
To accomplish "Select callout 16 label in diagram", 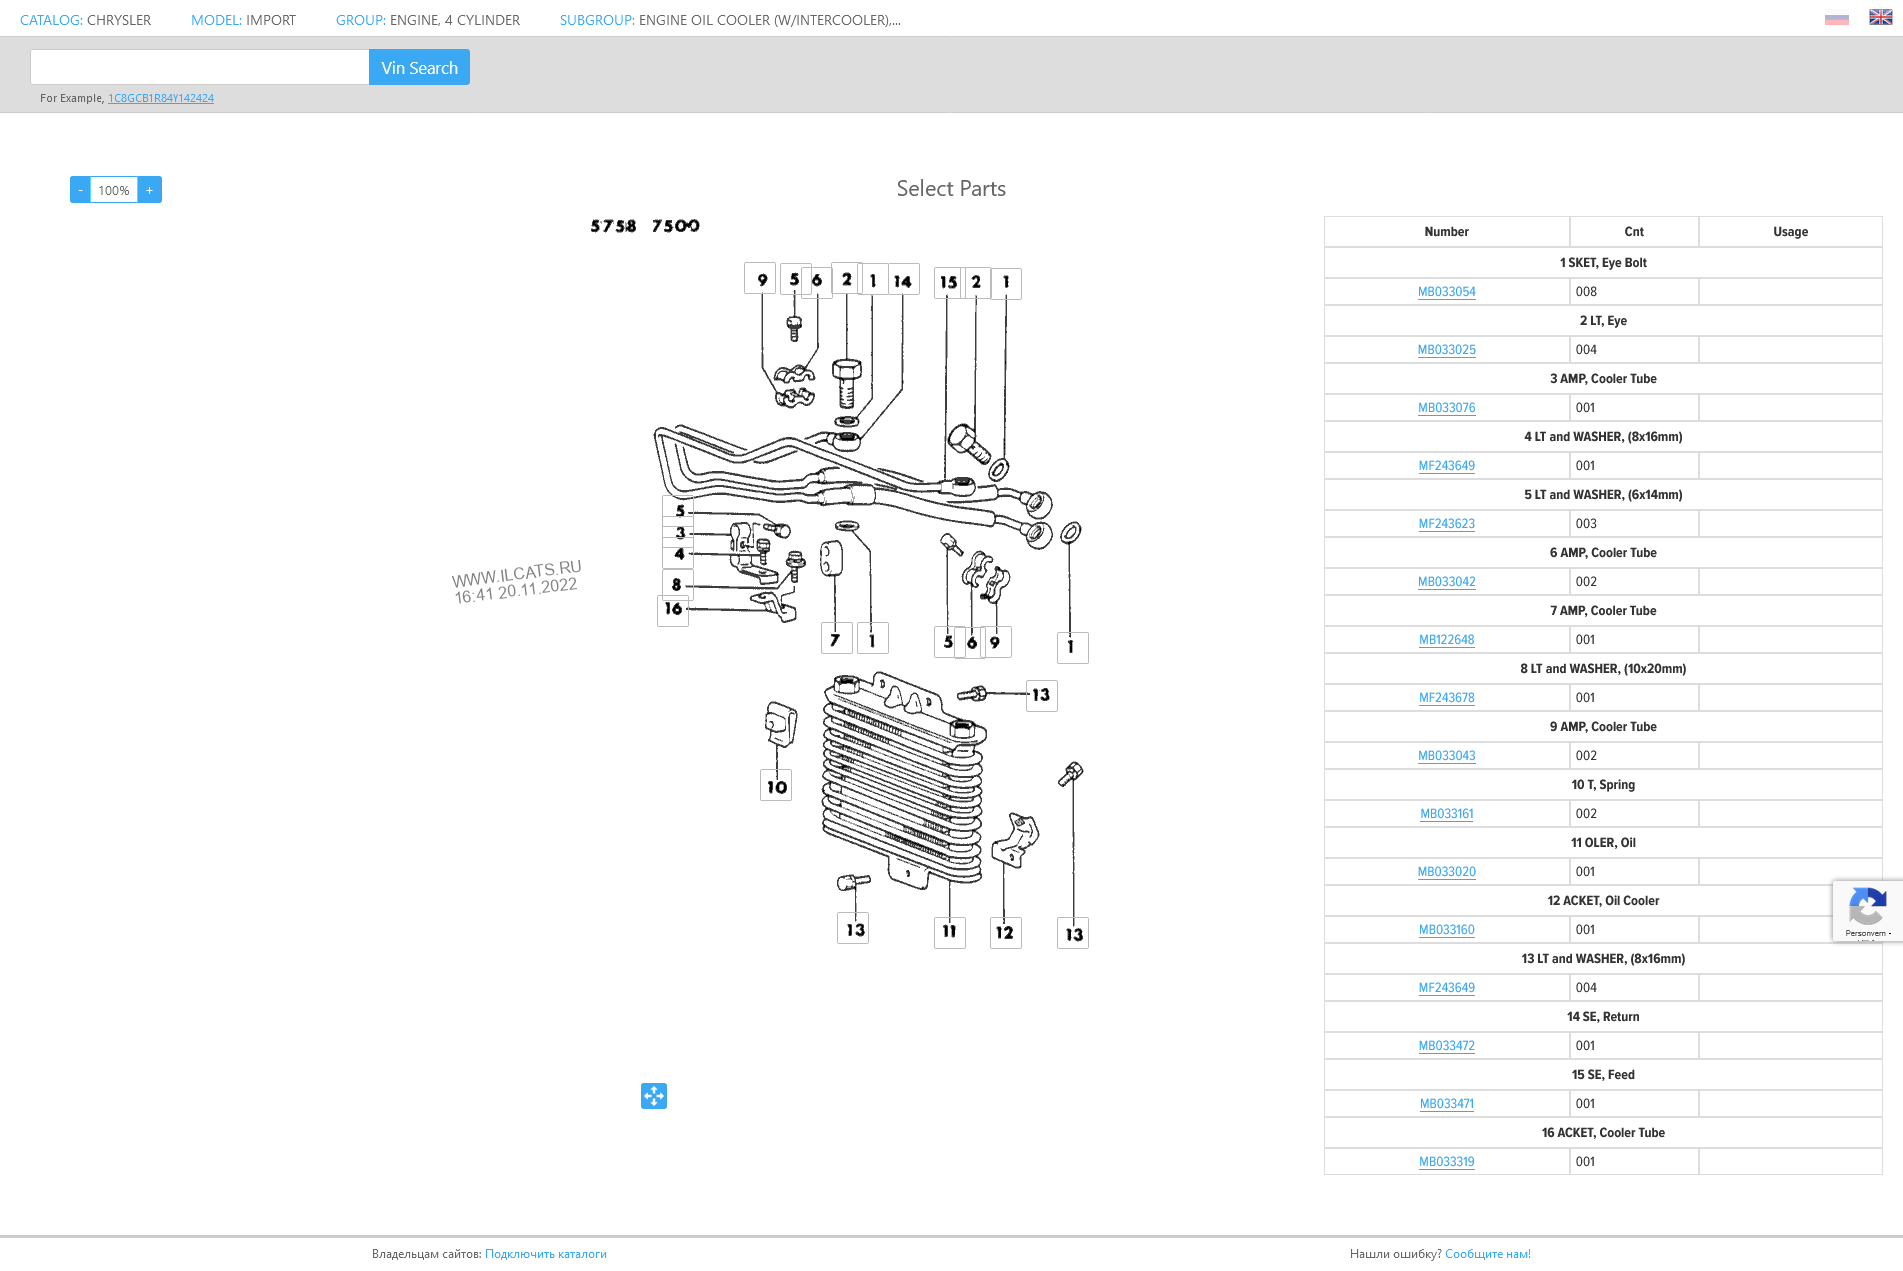I will point(673,609).
